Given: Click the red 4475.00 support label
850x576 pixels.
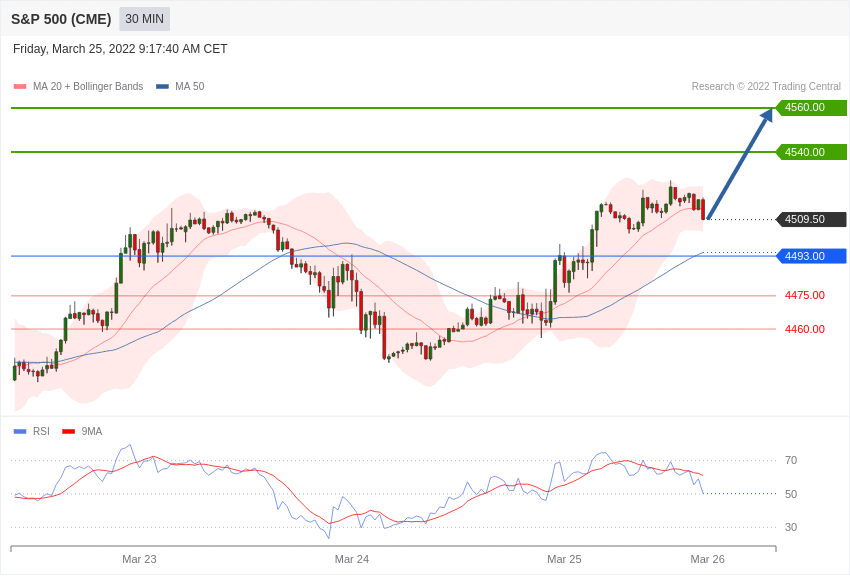Looking at the screenshot, I should click(804, 295).
